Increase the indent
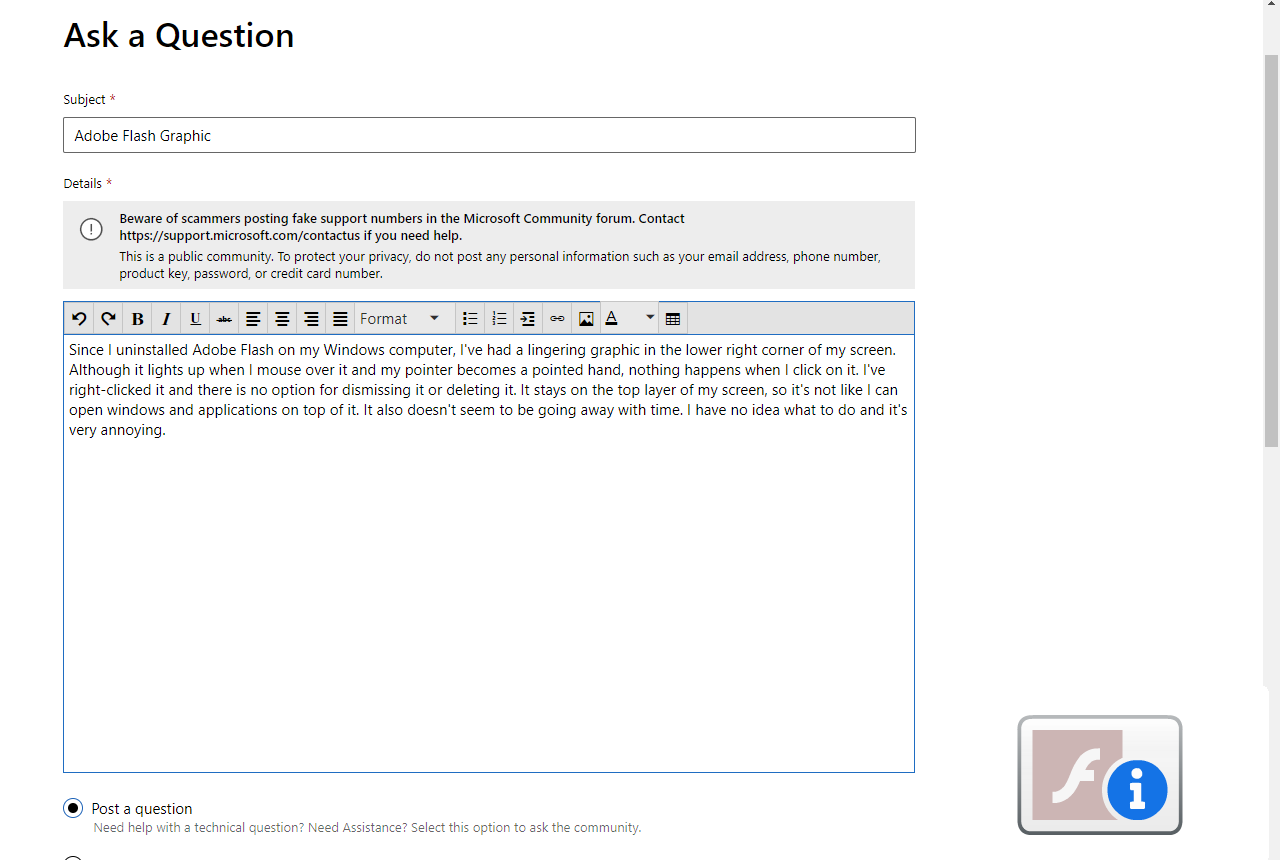Screen dimensions: 1280x860 pyautogui.click(x=528, y=319)
